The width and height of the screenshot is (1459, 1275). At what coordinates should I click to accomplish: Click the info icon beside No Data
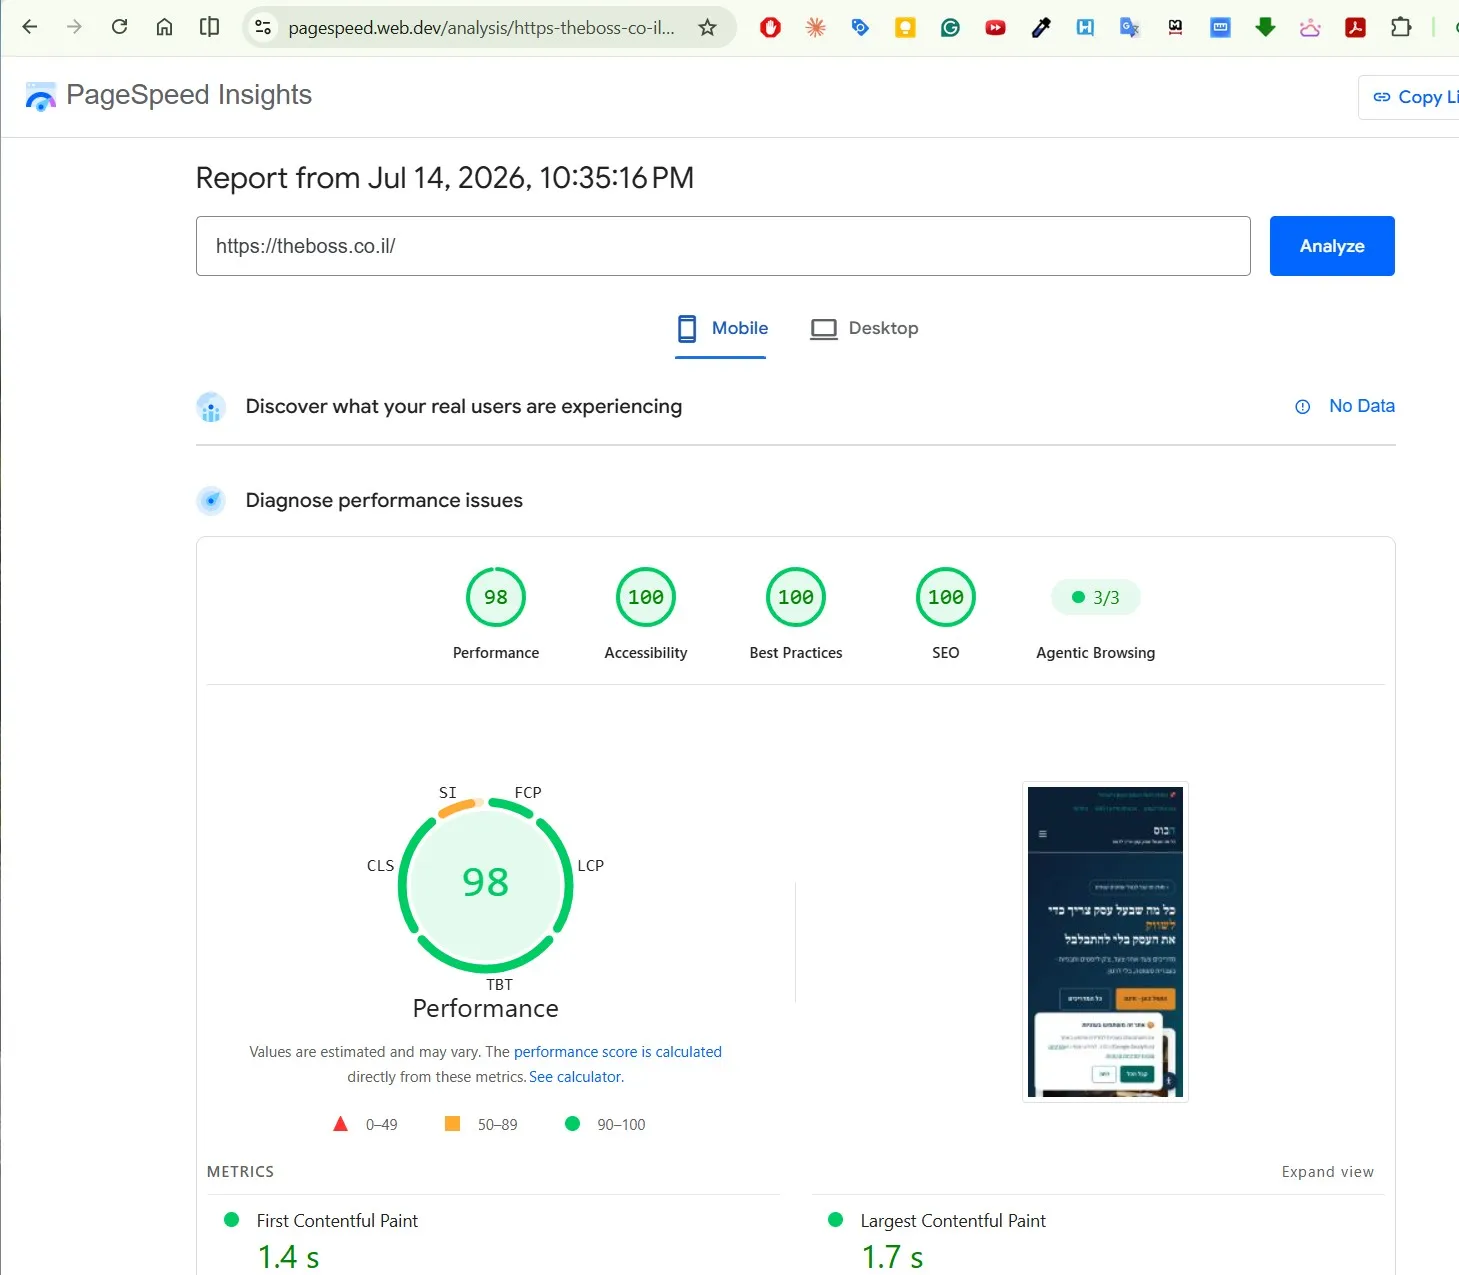pyautogui.click(x=1302, y=407)
